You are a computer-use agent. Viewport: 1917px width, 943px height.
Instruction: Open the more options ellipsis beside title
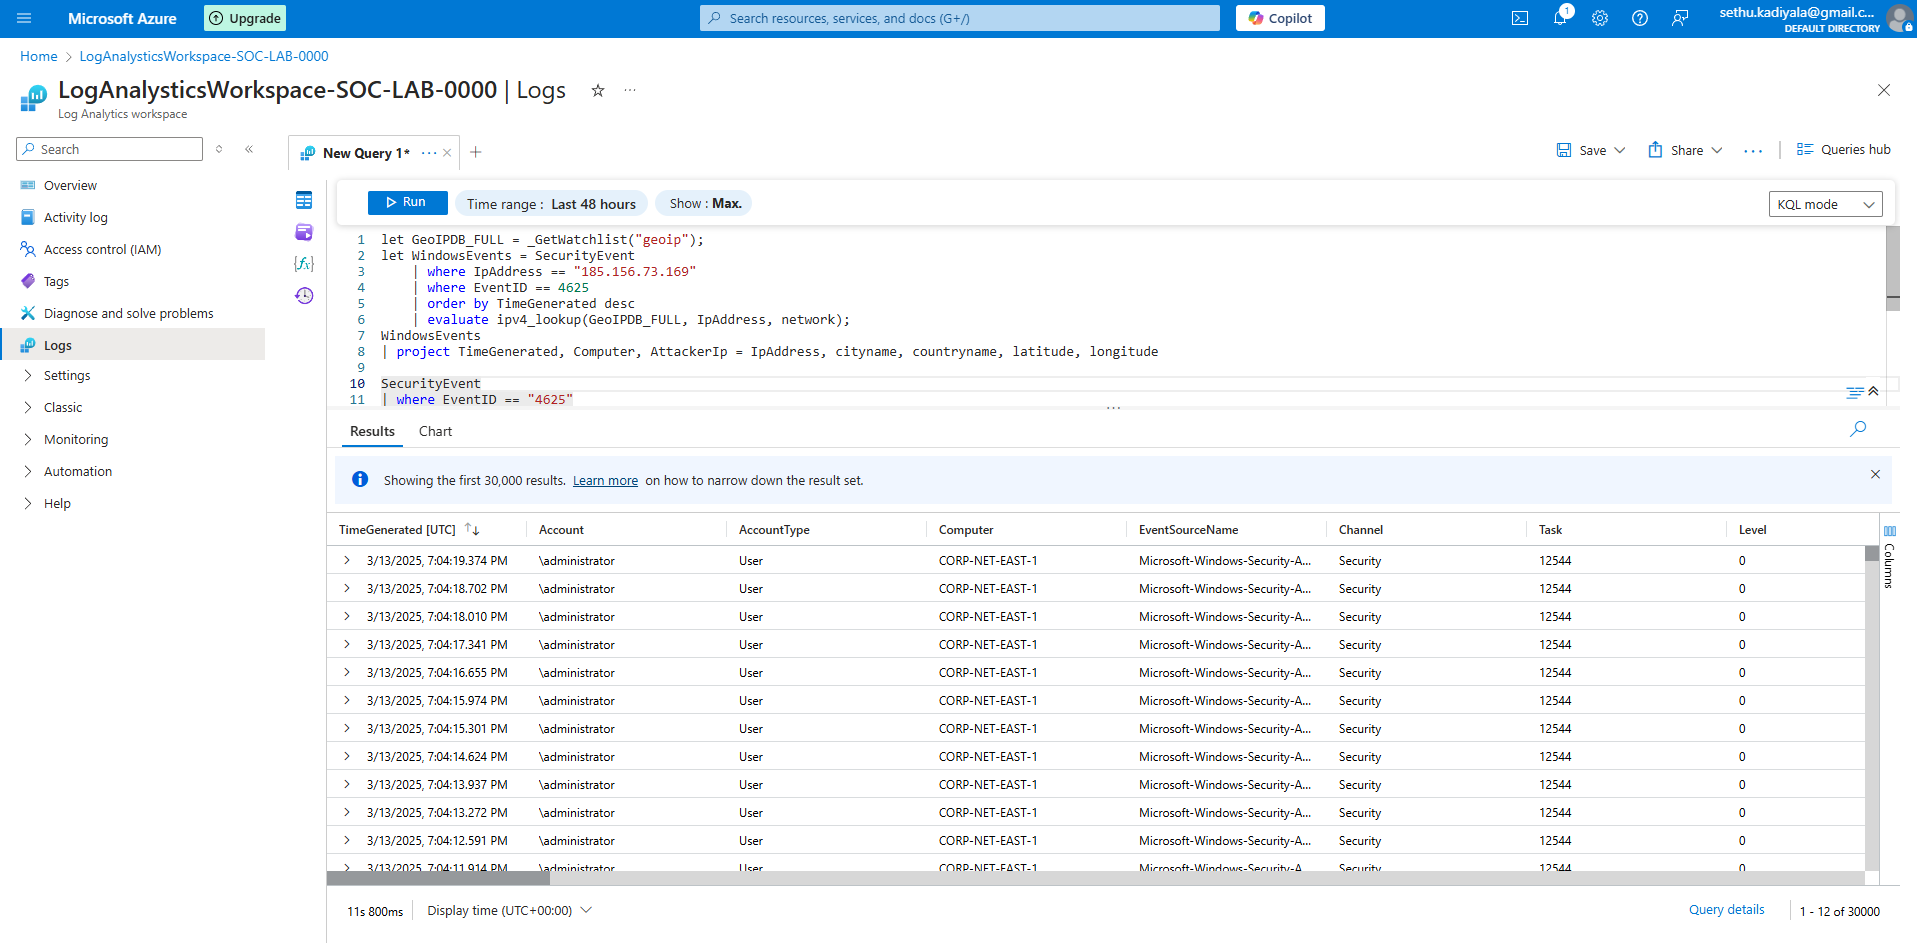630,90
